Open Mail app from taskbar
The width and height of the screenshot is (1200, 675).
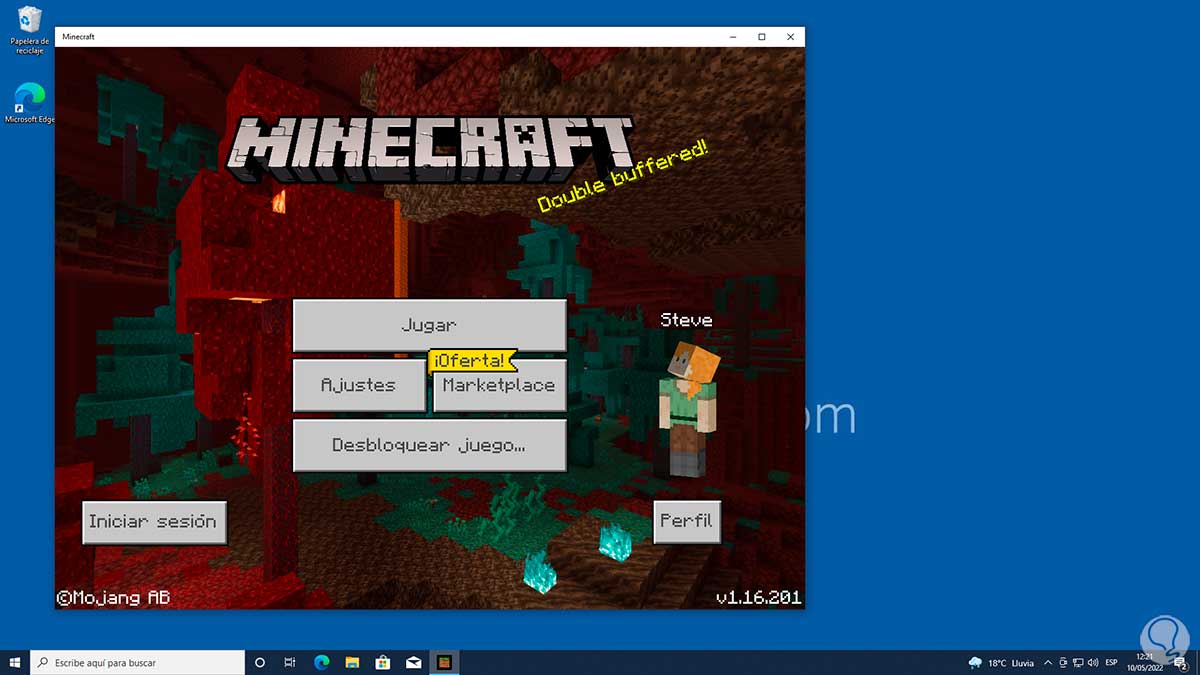[414, 662]
